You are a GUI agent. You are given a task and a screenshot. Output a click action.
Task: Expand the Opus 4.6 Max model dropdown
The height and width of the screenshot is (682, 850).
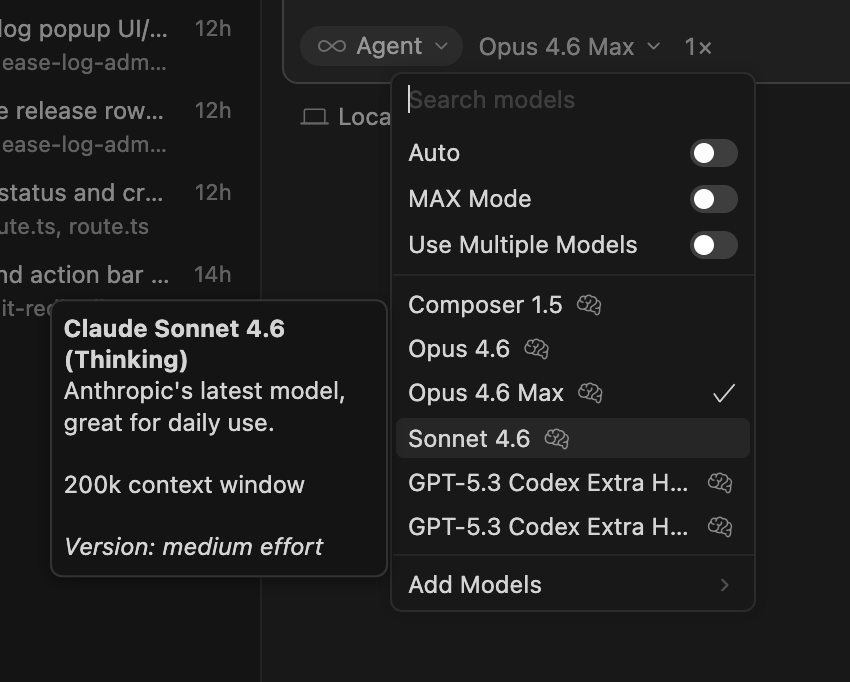click(569, 46)
